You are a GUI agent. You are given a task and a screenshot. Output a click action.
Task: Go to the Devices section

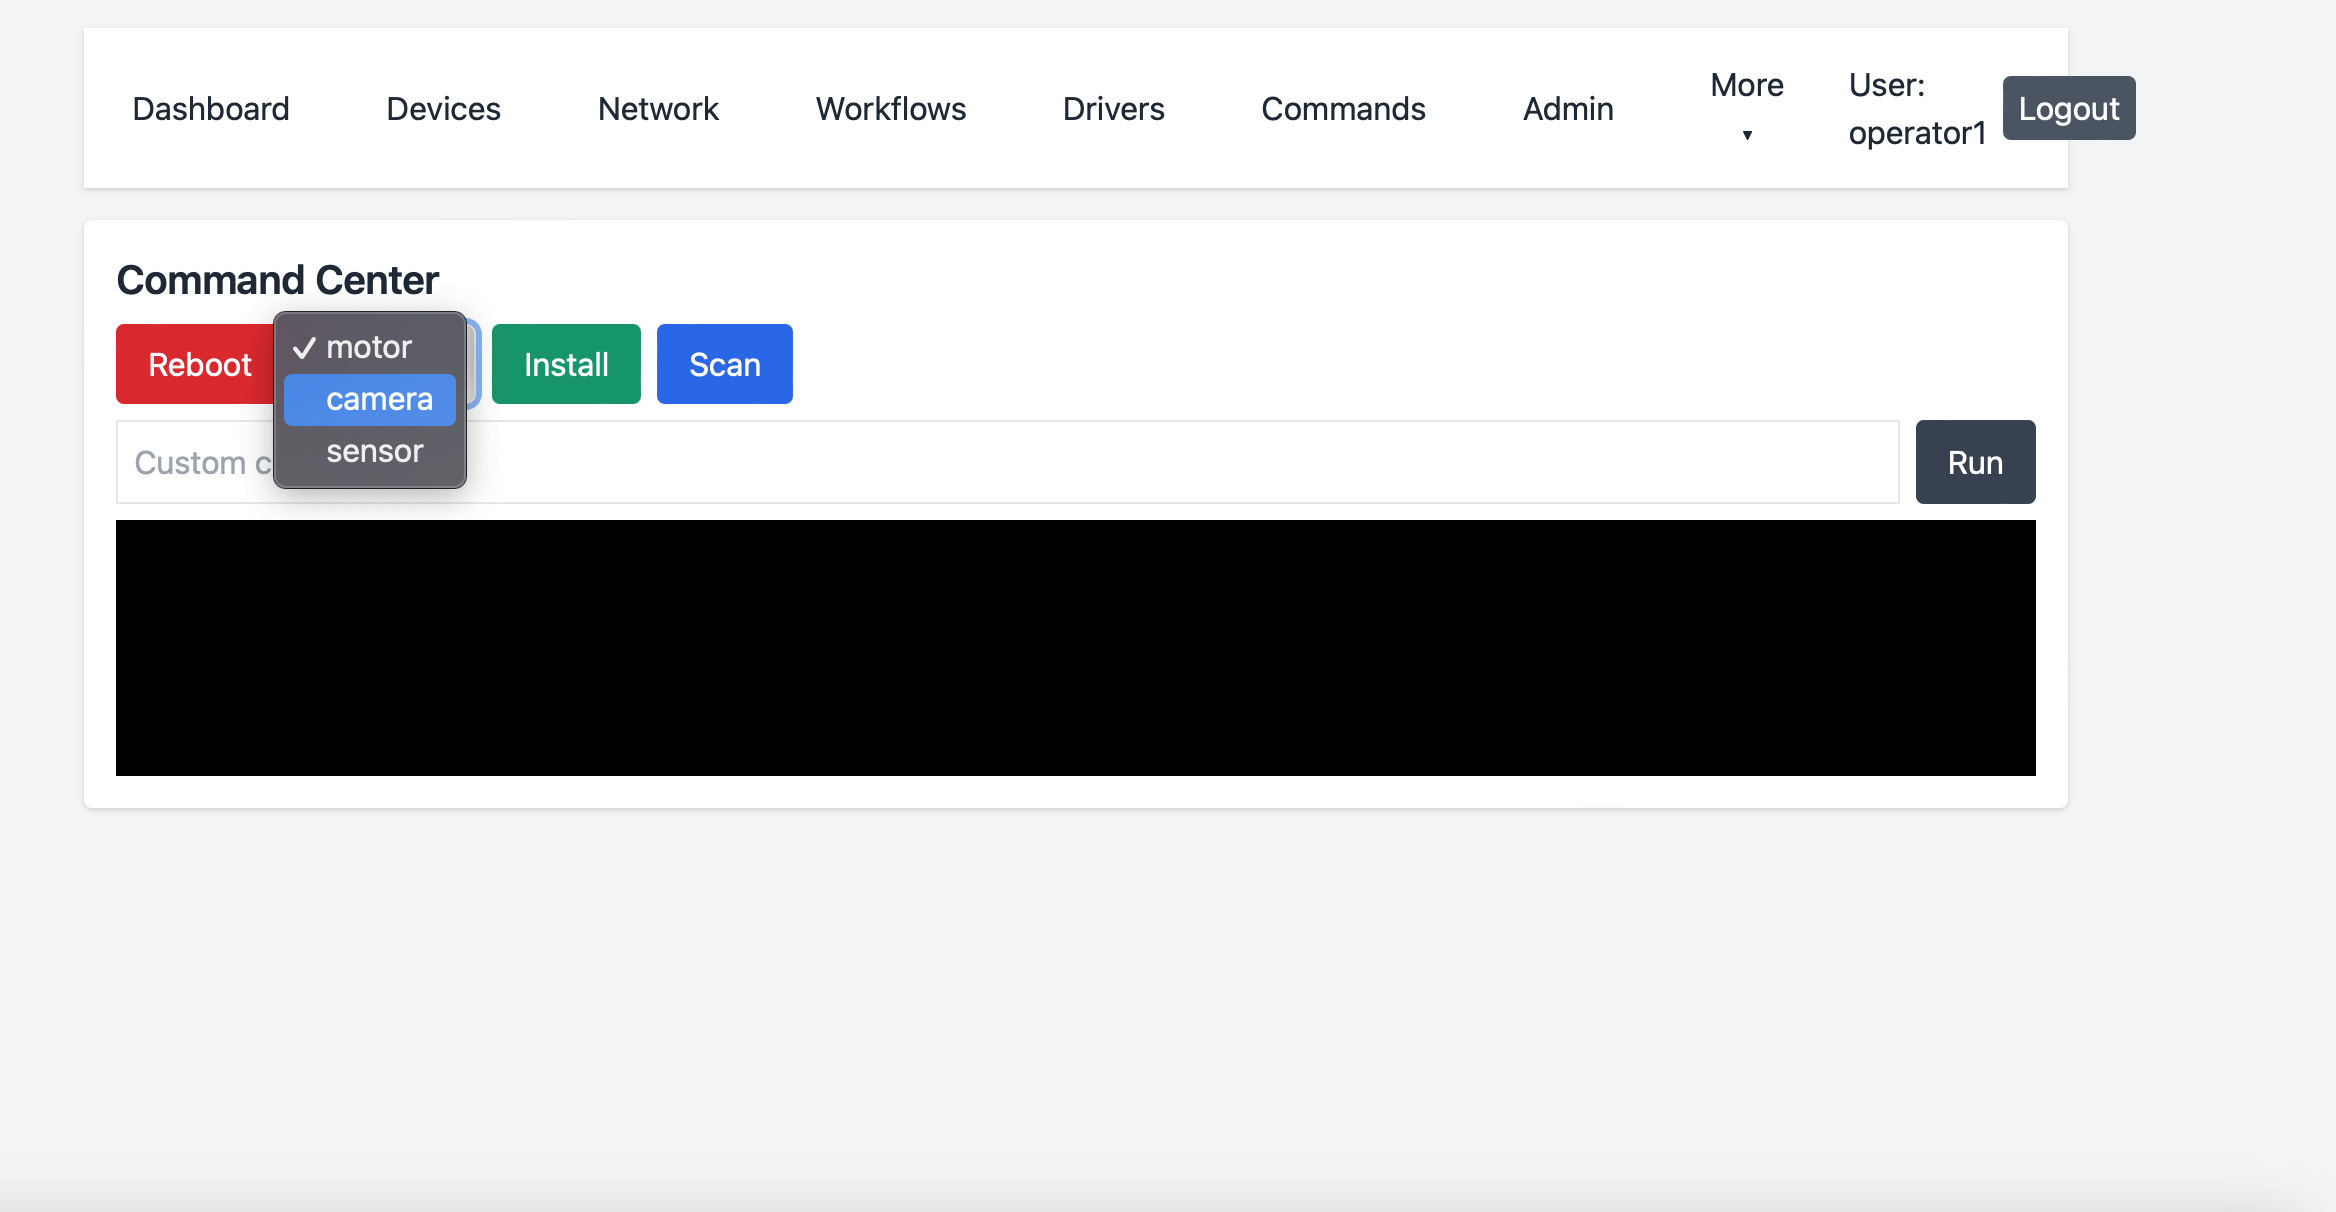443,108
